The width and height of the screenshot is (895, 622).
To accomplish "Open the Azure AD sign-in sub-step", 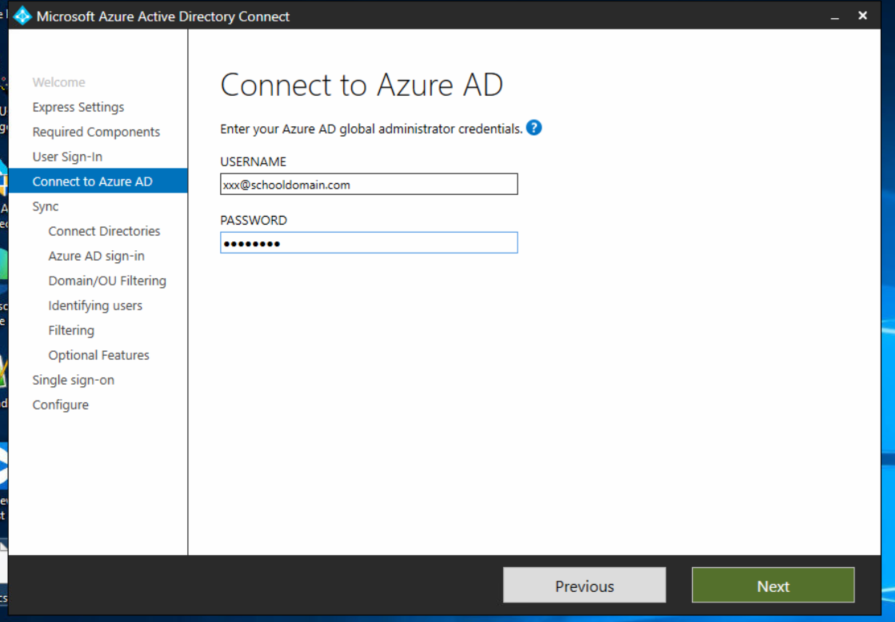I will click(96, 256).
